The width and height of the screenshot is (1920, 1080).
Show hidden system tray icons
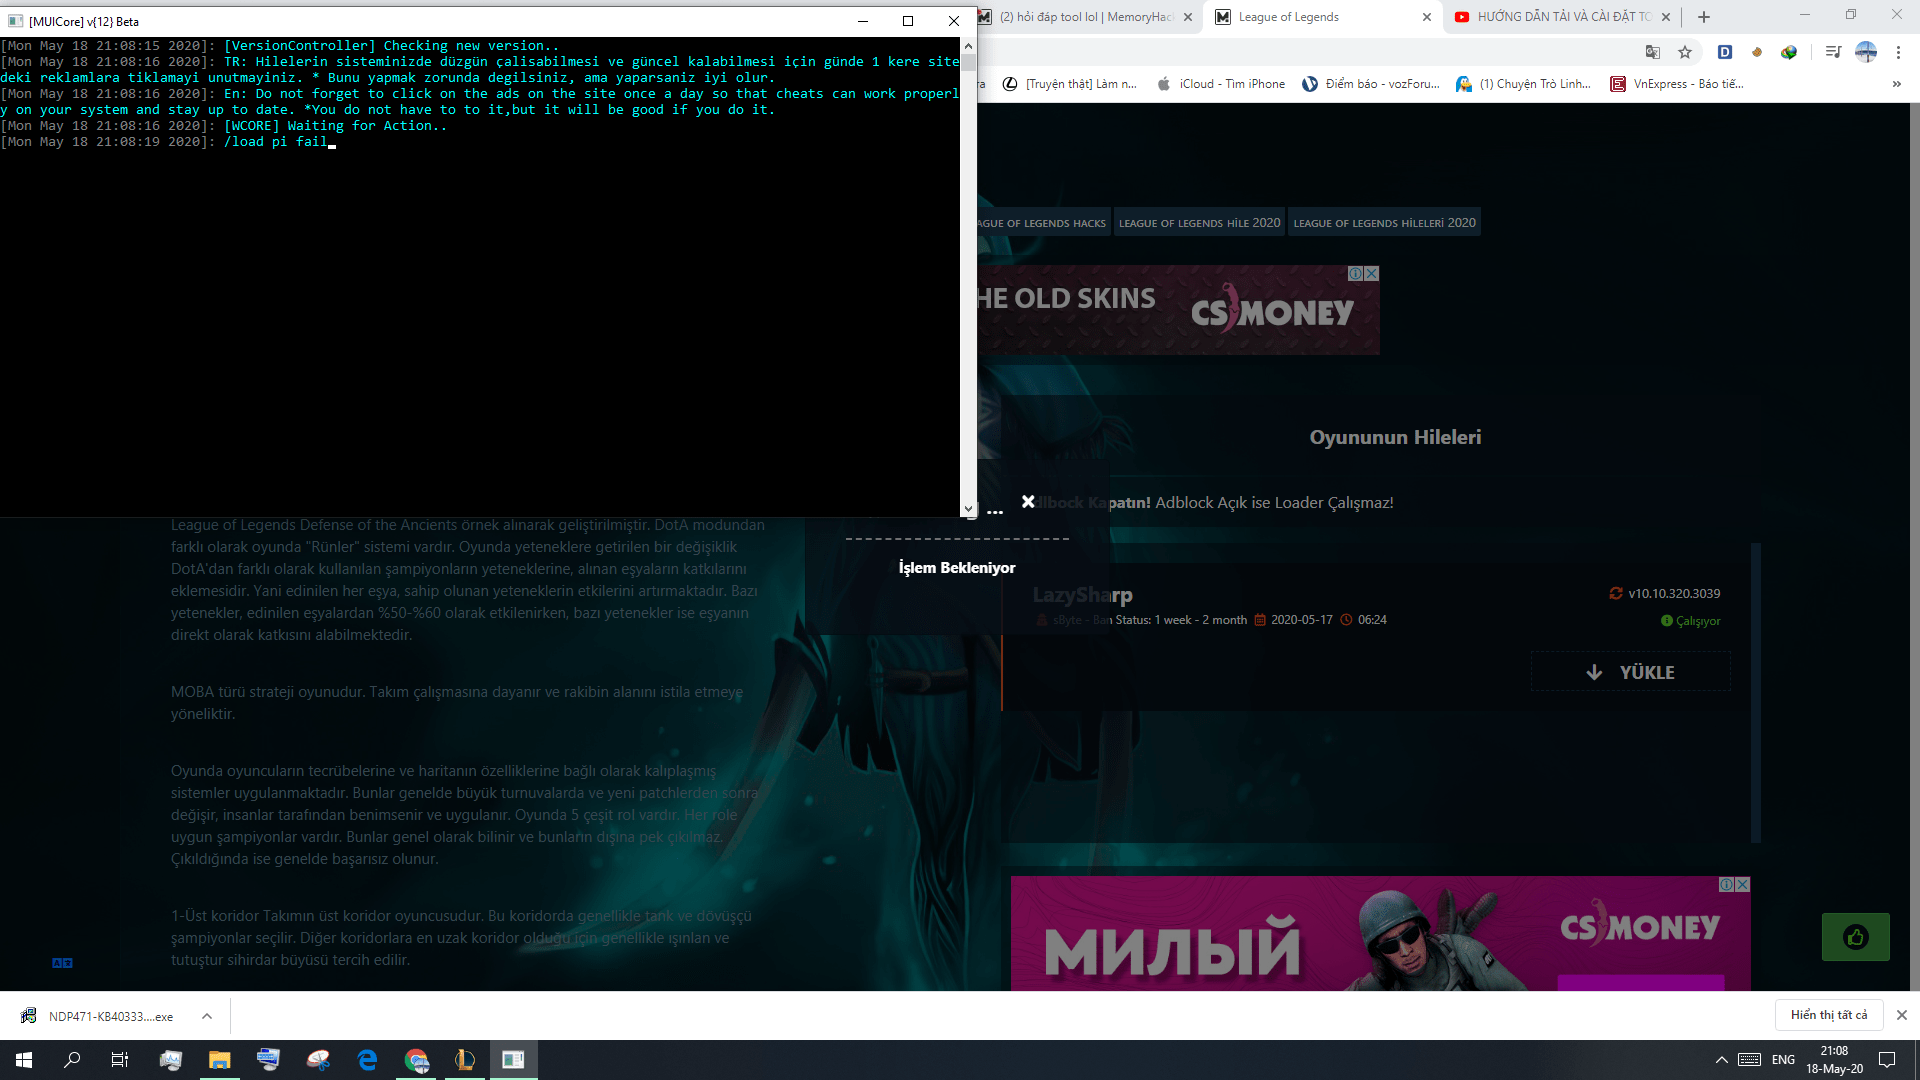tap(1721, 1060)
